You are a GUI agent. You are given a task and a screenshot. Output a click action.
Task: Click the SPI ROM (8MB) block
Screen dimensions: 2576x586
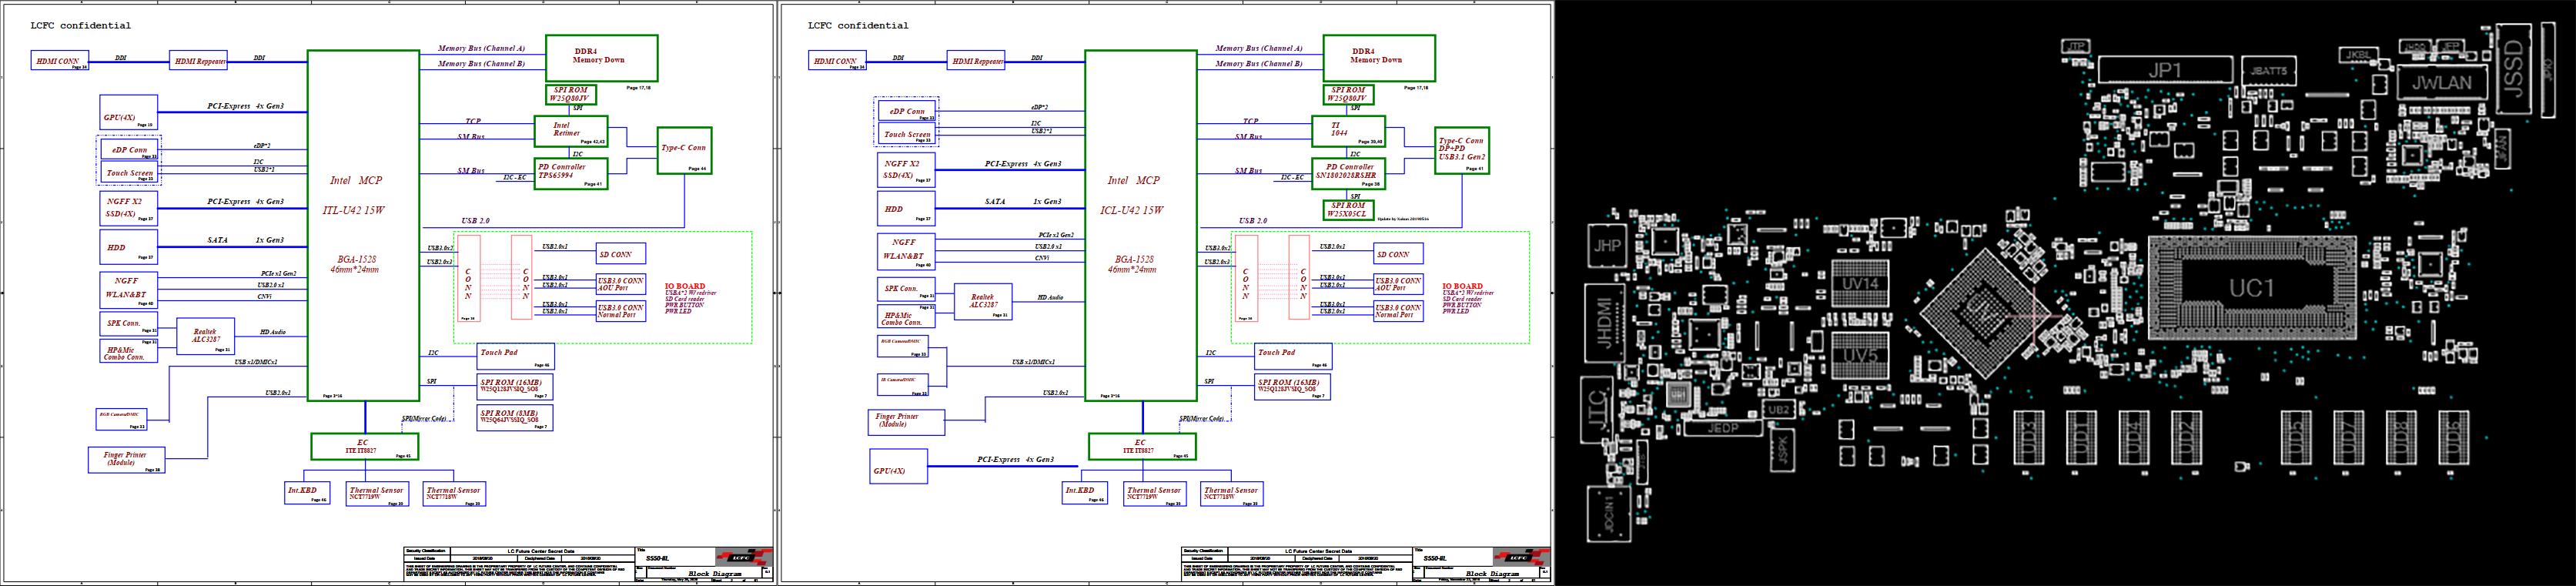515,418
